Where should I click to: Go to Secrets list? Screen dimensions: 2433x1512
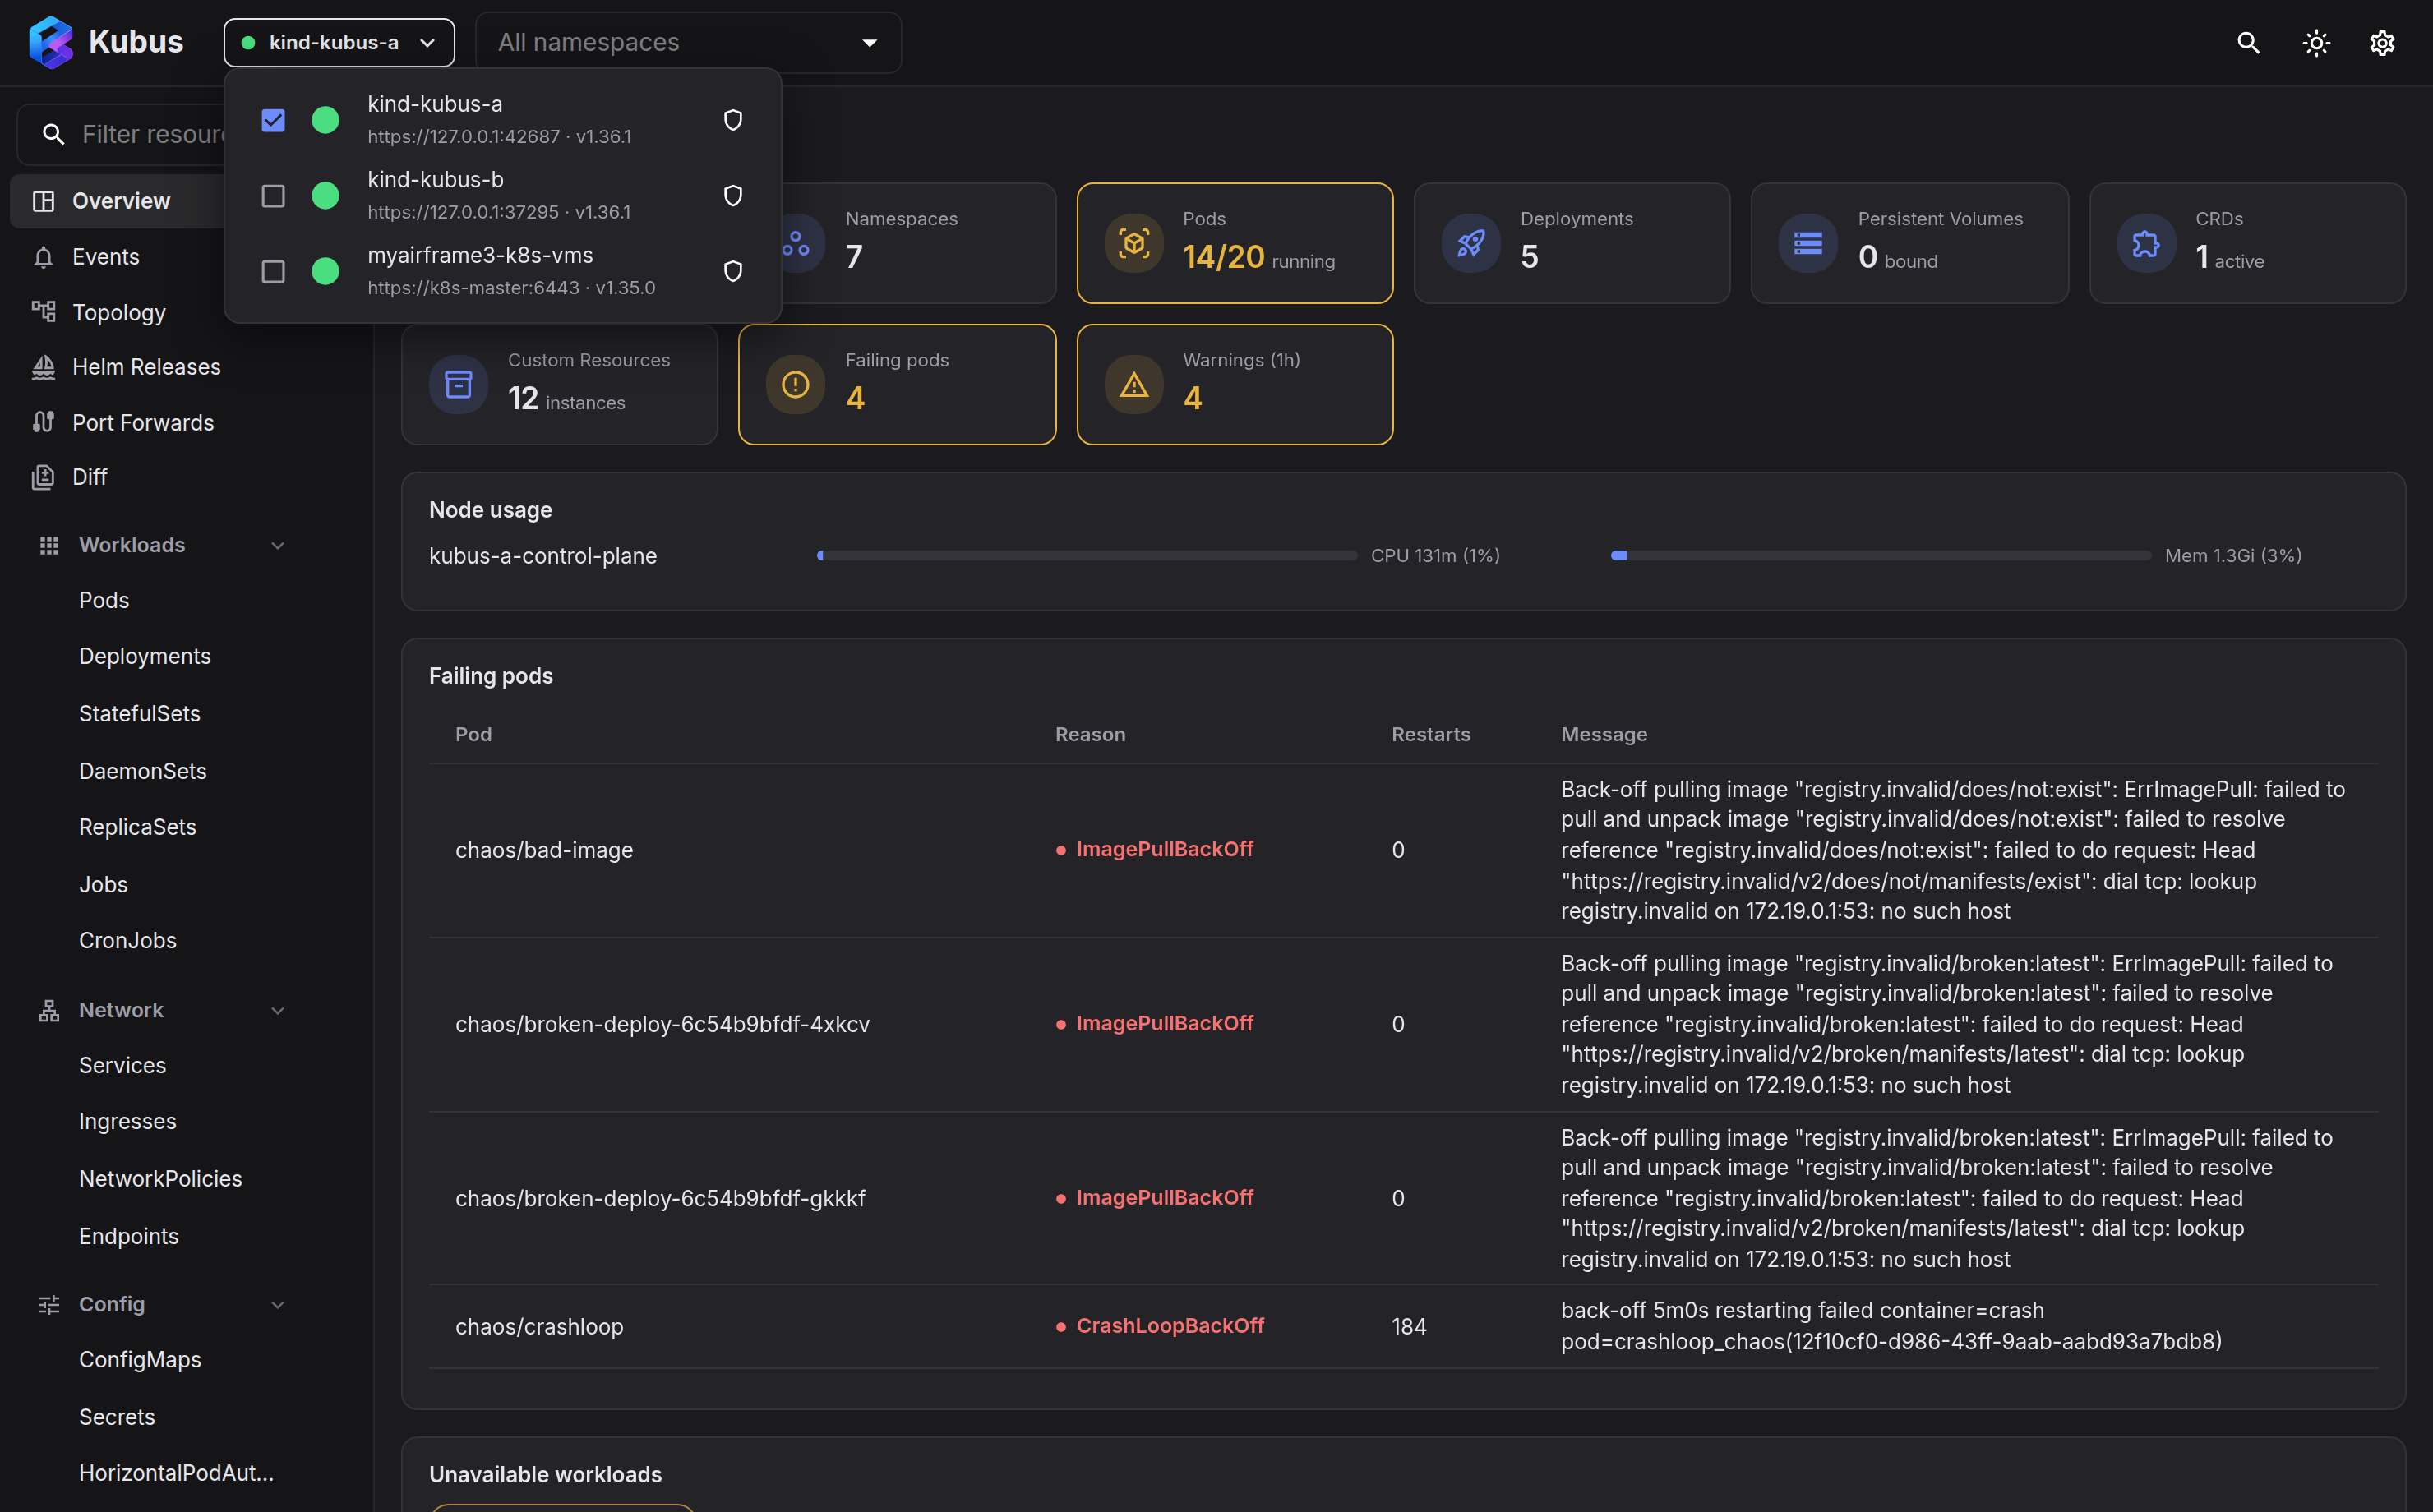click(117, 1417)
